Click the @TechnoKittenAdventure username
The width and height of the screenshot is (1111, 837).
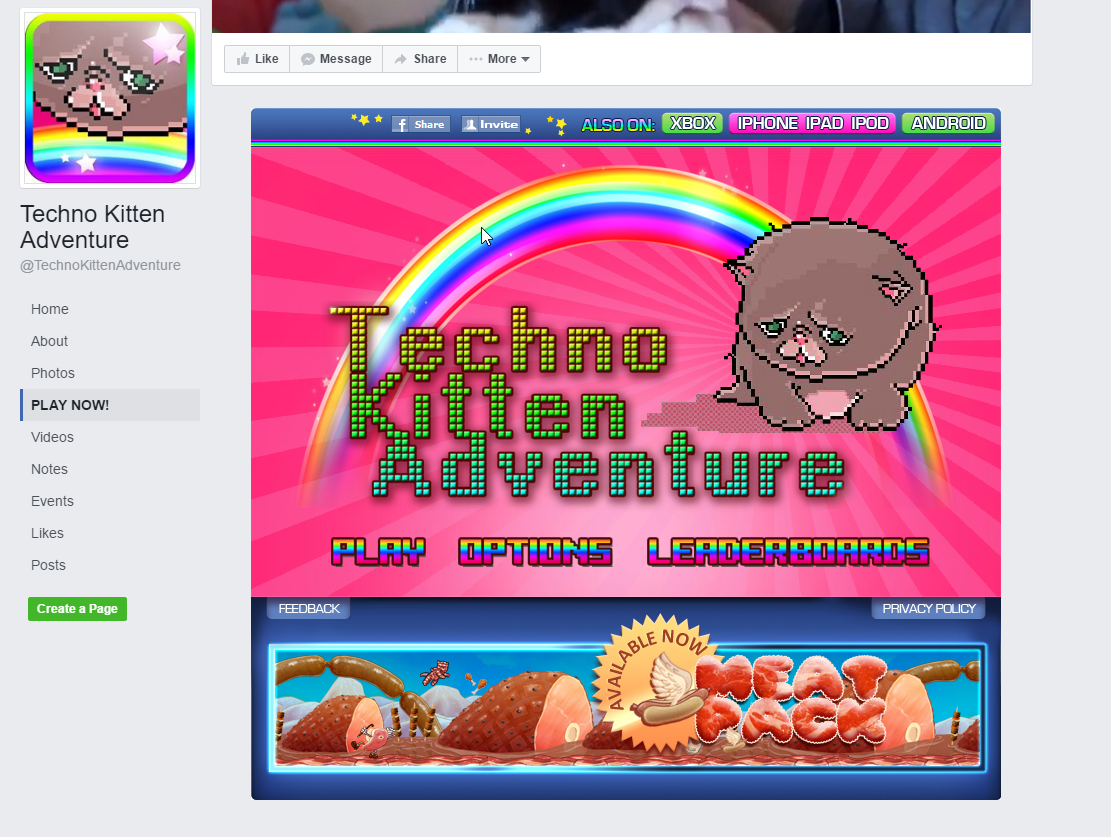[100, 265]
